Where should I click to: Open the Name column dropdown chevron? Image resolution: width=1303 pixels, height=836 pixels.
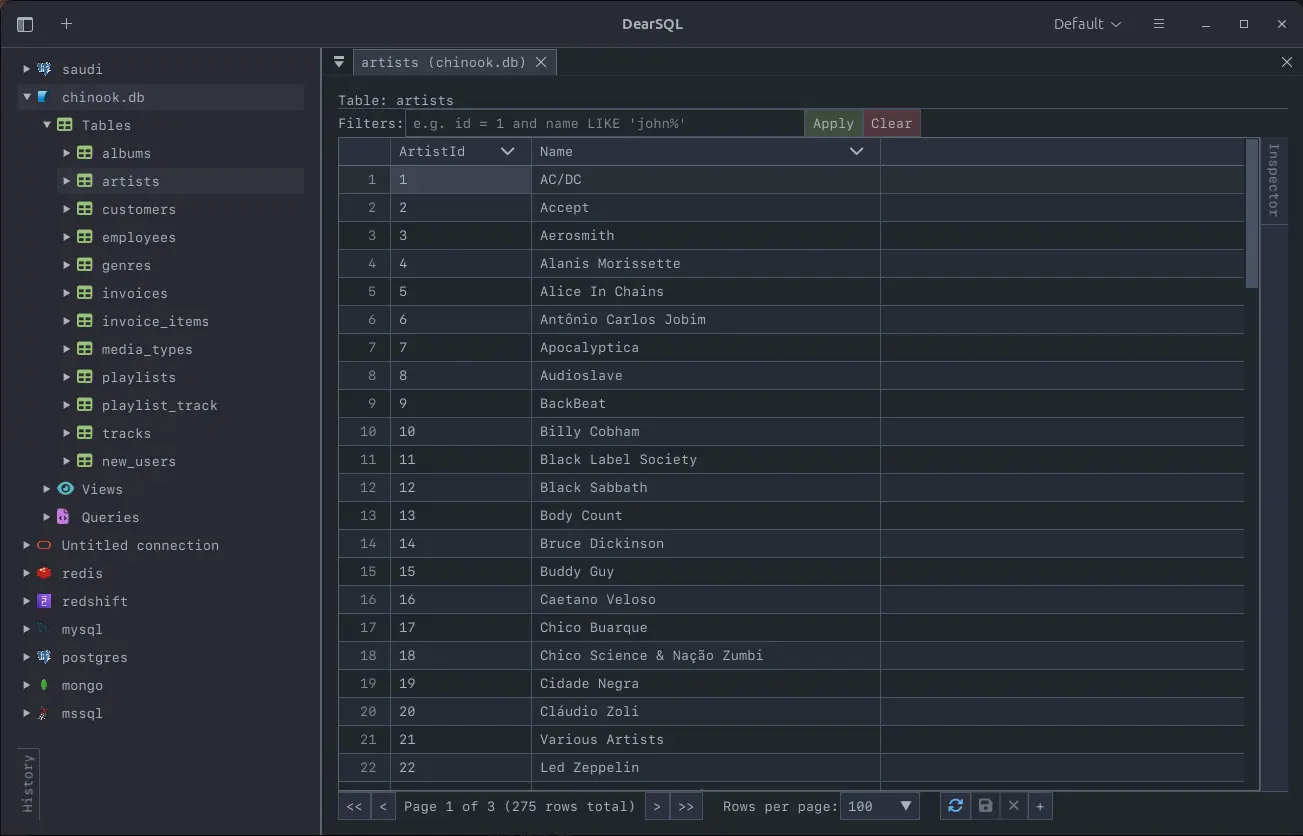click(857, 151)
